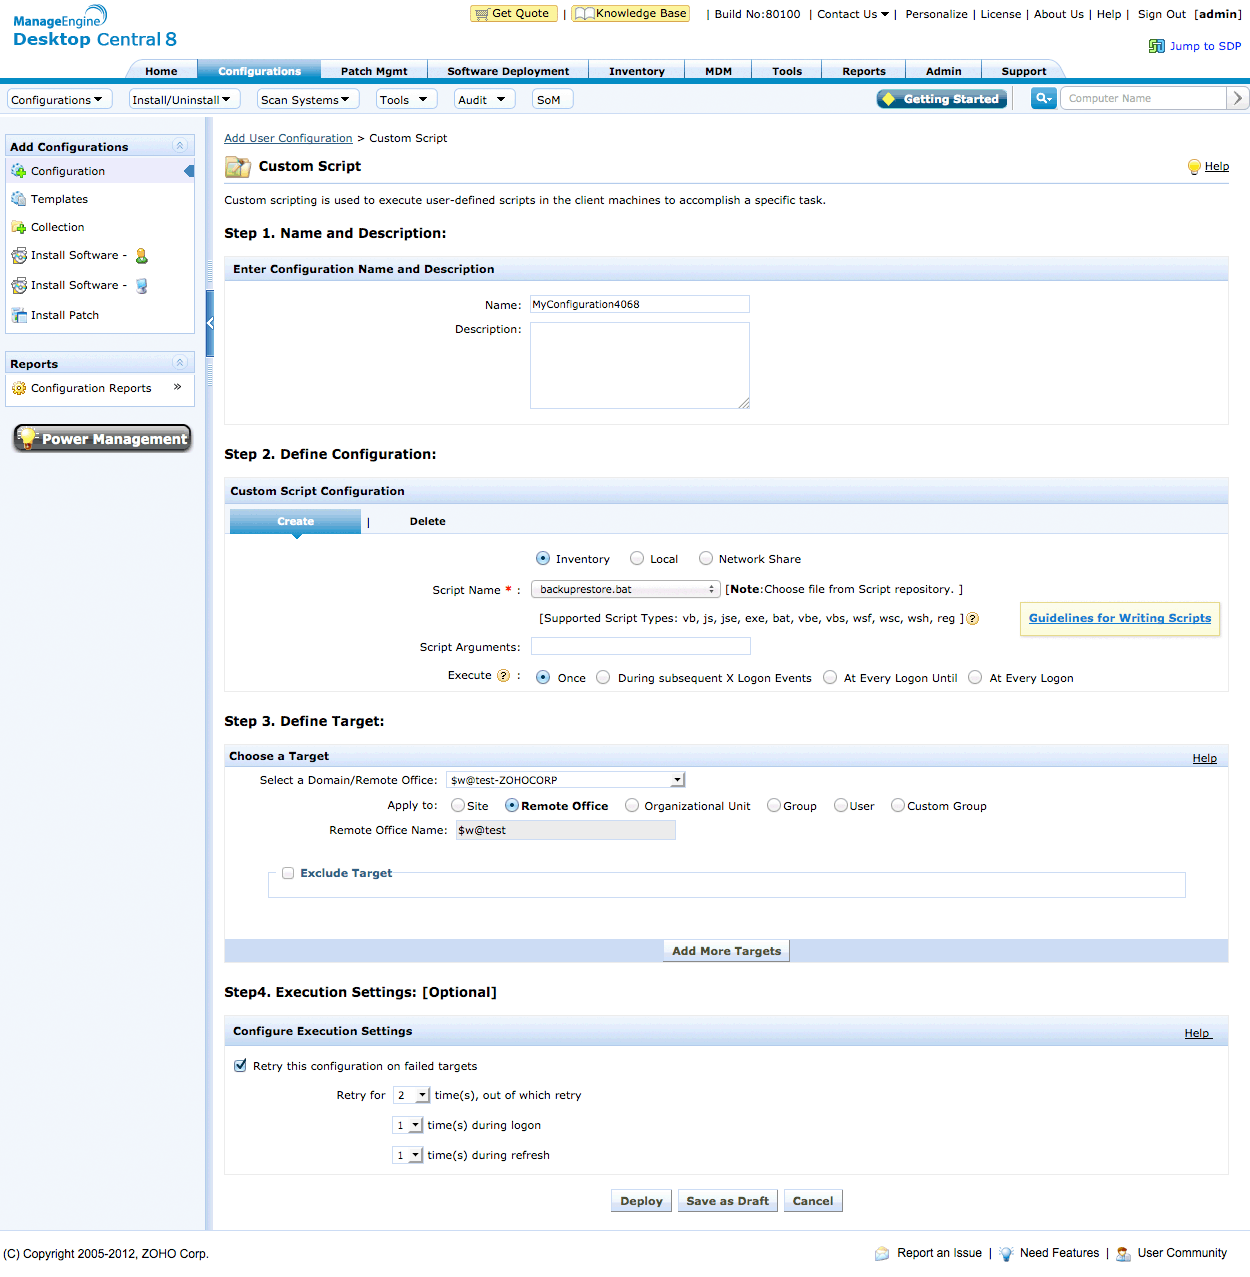
Task: Click the Install Software computer icon
Action: click(142, 286)
